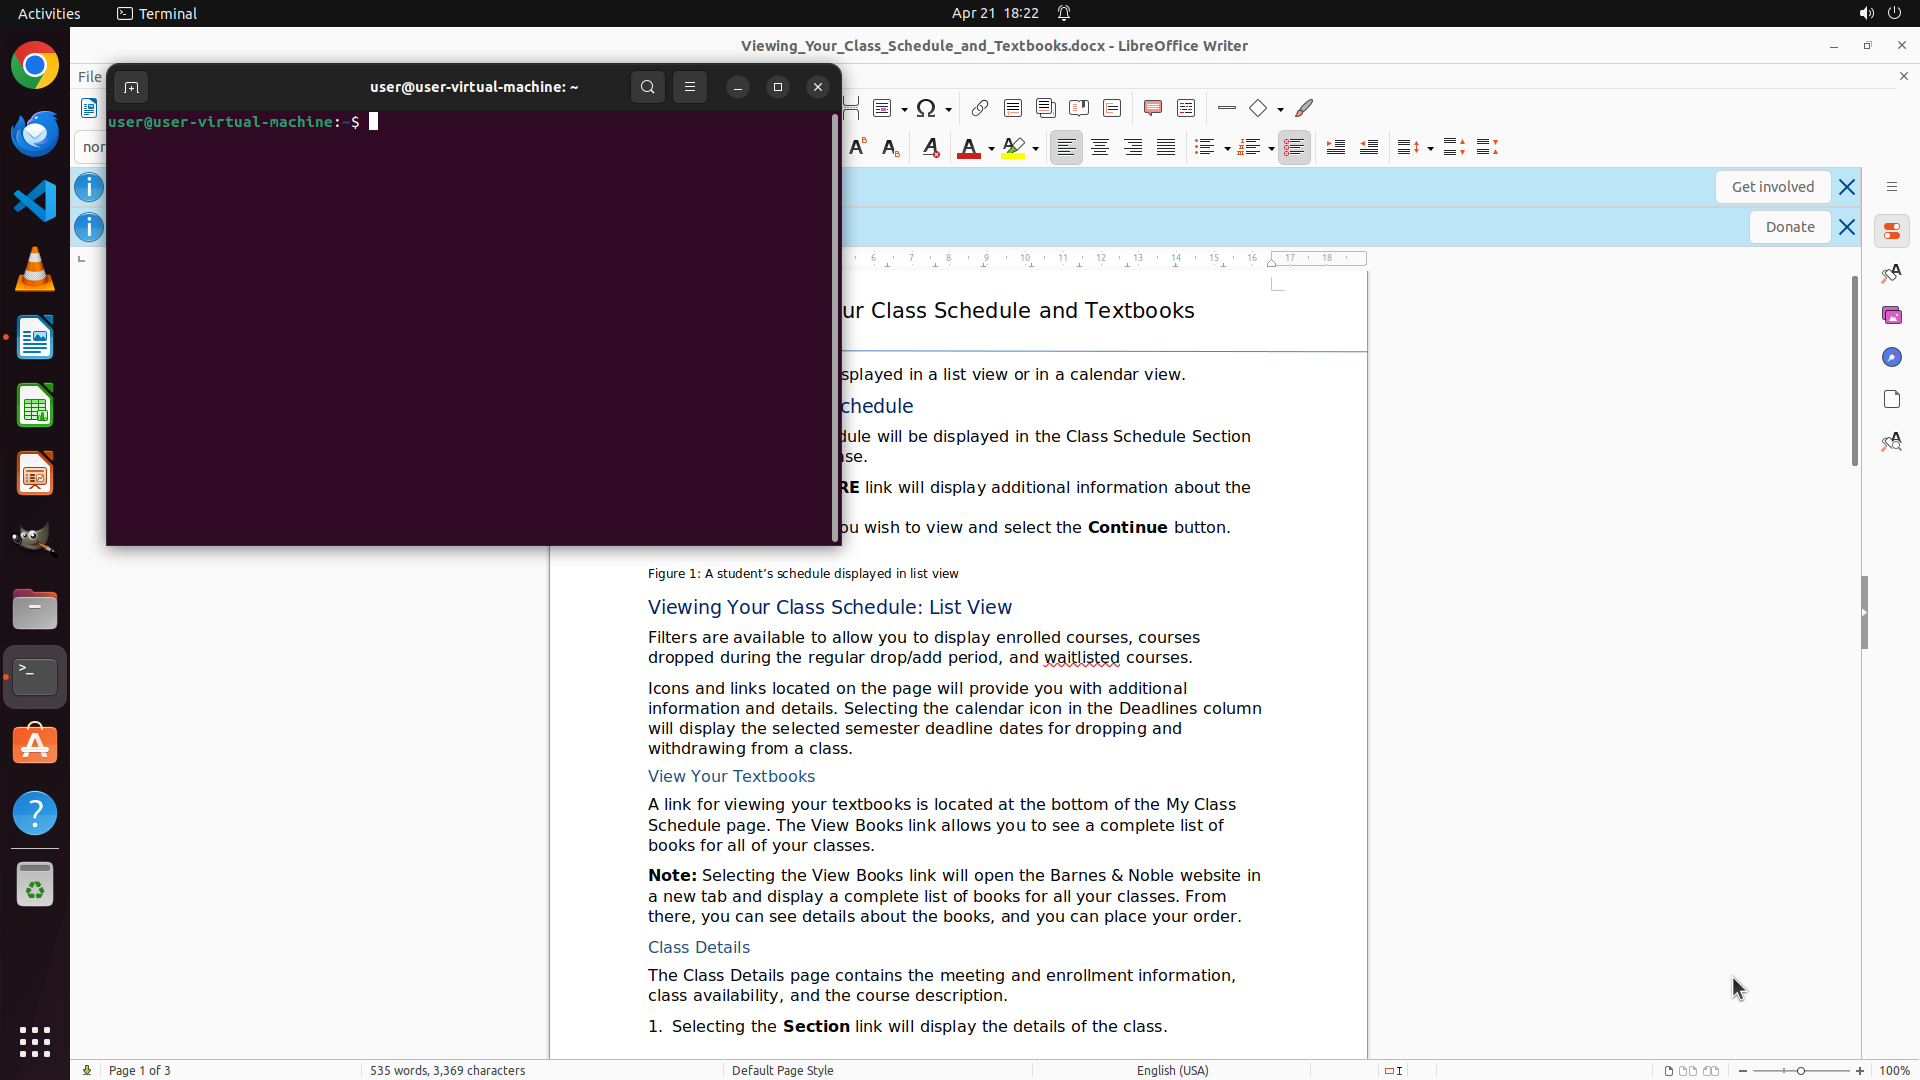This screenshot has width=1920, height=1080.
Task: Toggle the No List button
Action: click(x=1294, y=148)
